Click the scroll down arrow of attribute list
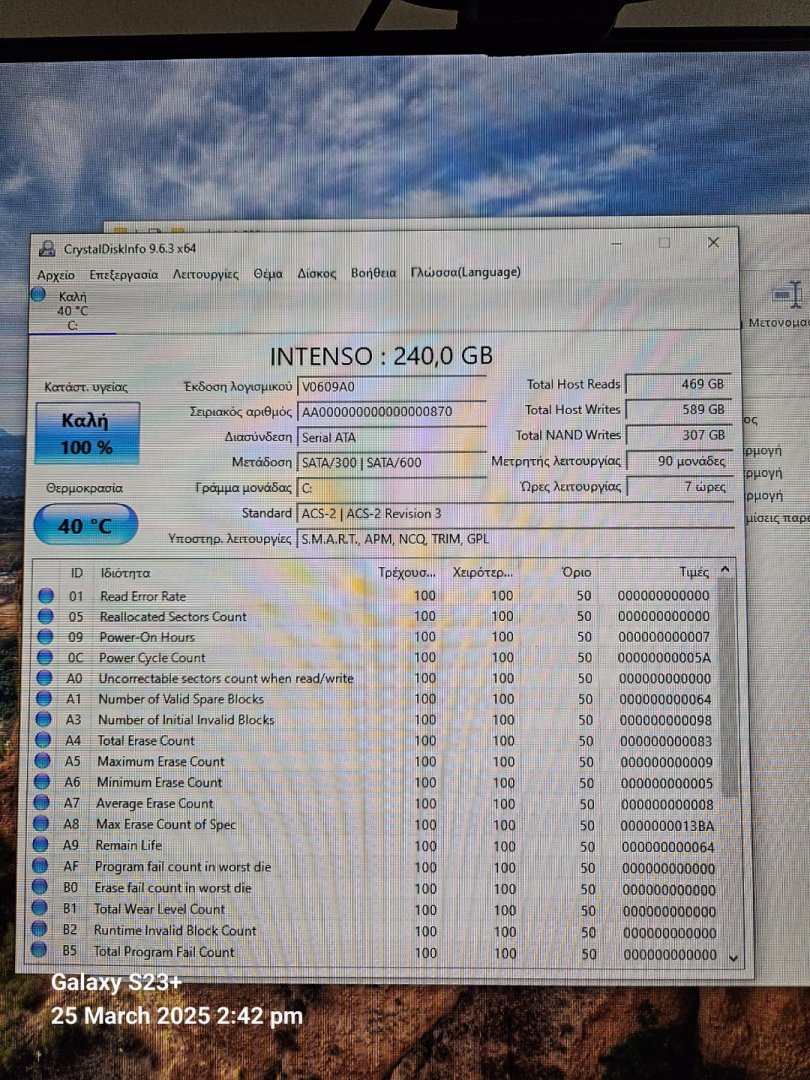 [x=734, y=957]
